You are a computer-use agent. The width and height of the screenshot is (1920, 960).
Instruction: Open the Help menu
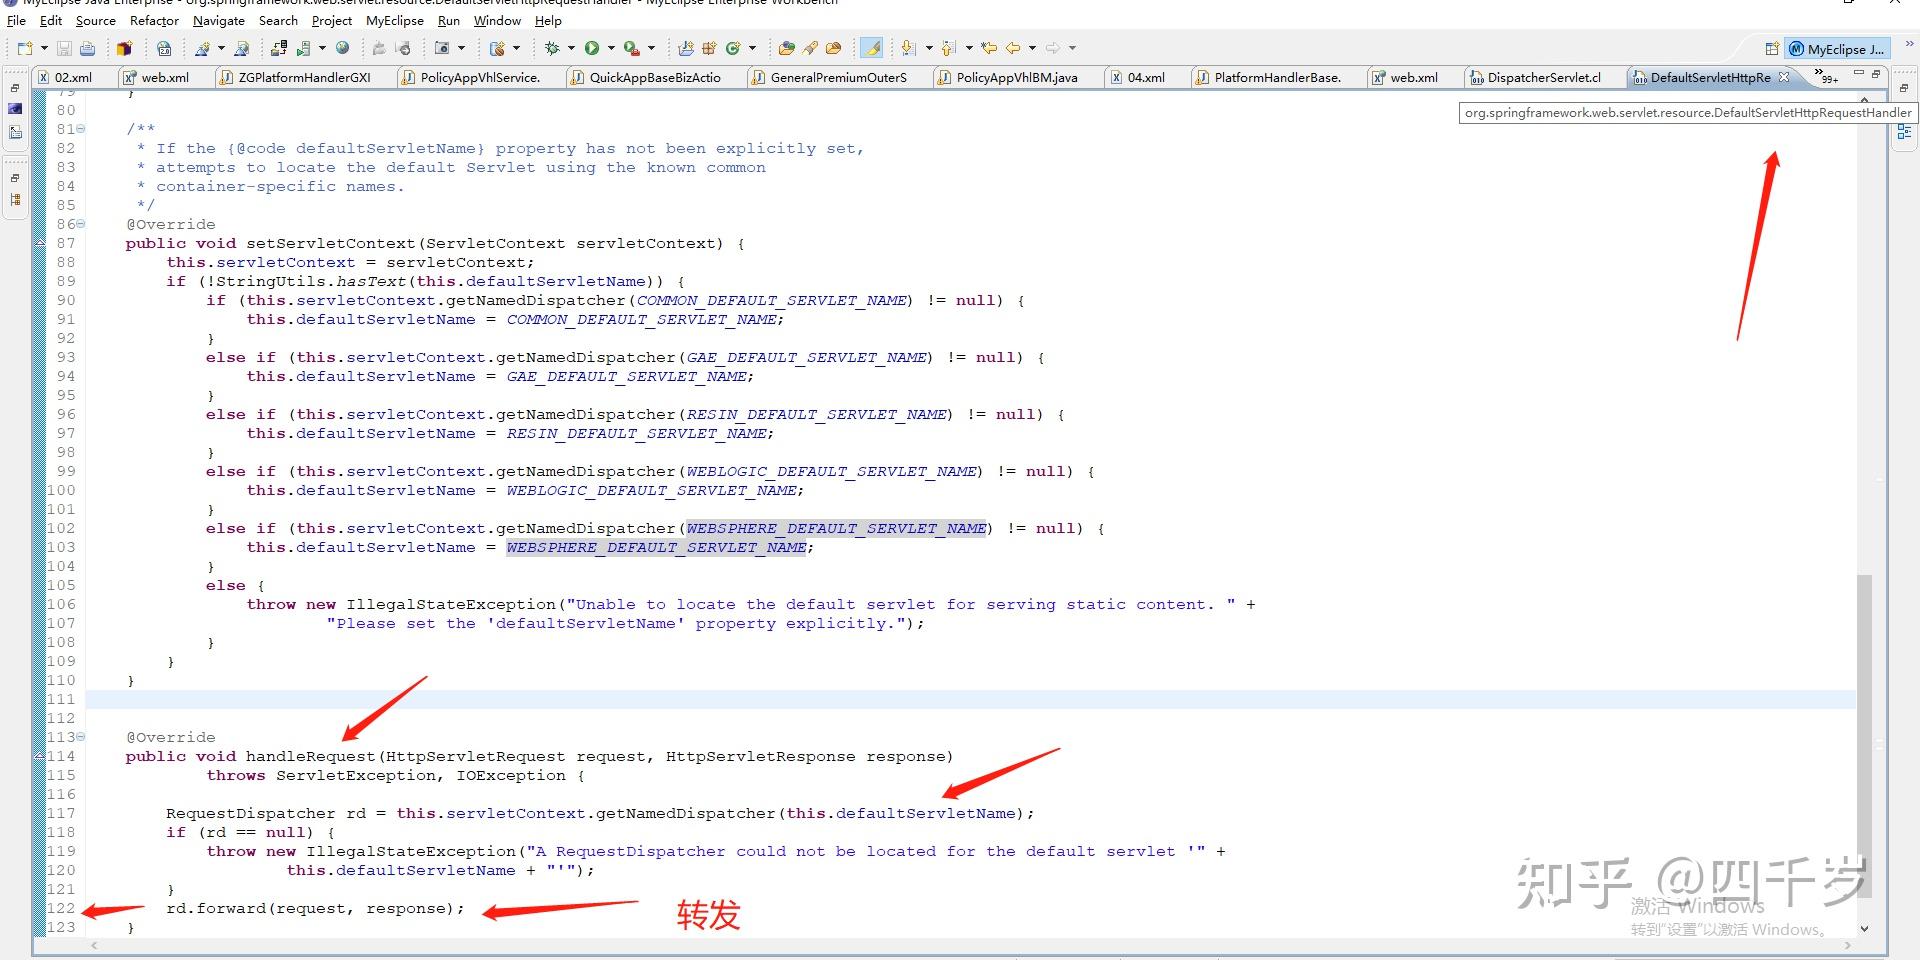tap(548, 20)
